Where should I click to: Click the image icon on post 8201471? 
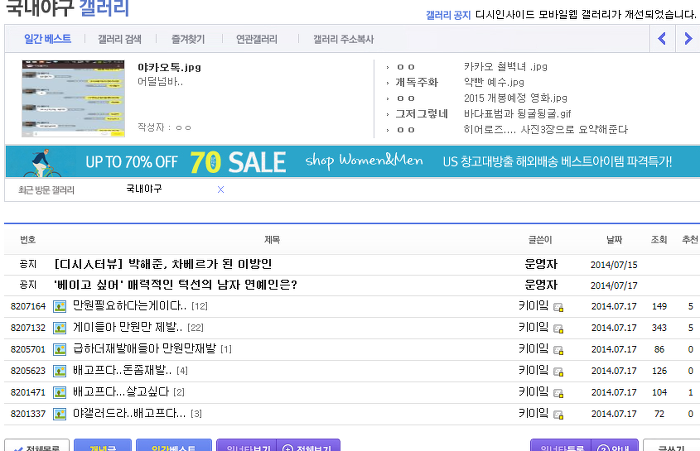(59, 393)
